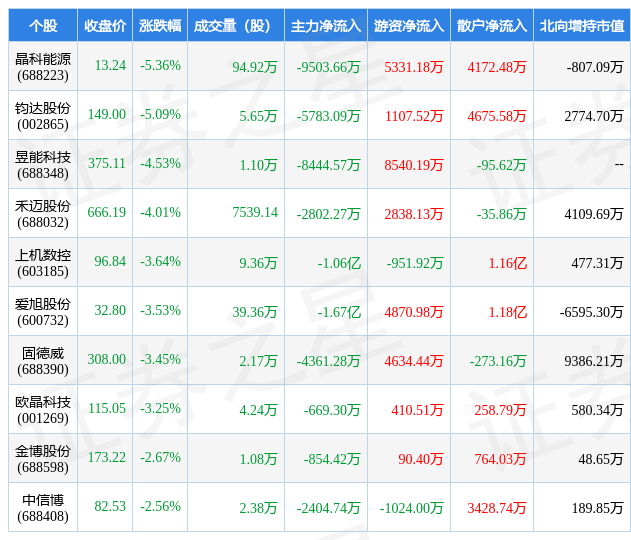Click the 个股 column header
This screenshot has height=540, width=631.
click(x=43, y=26)
